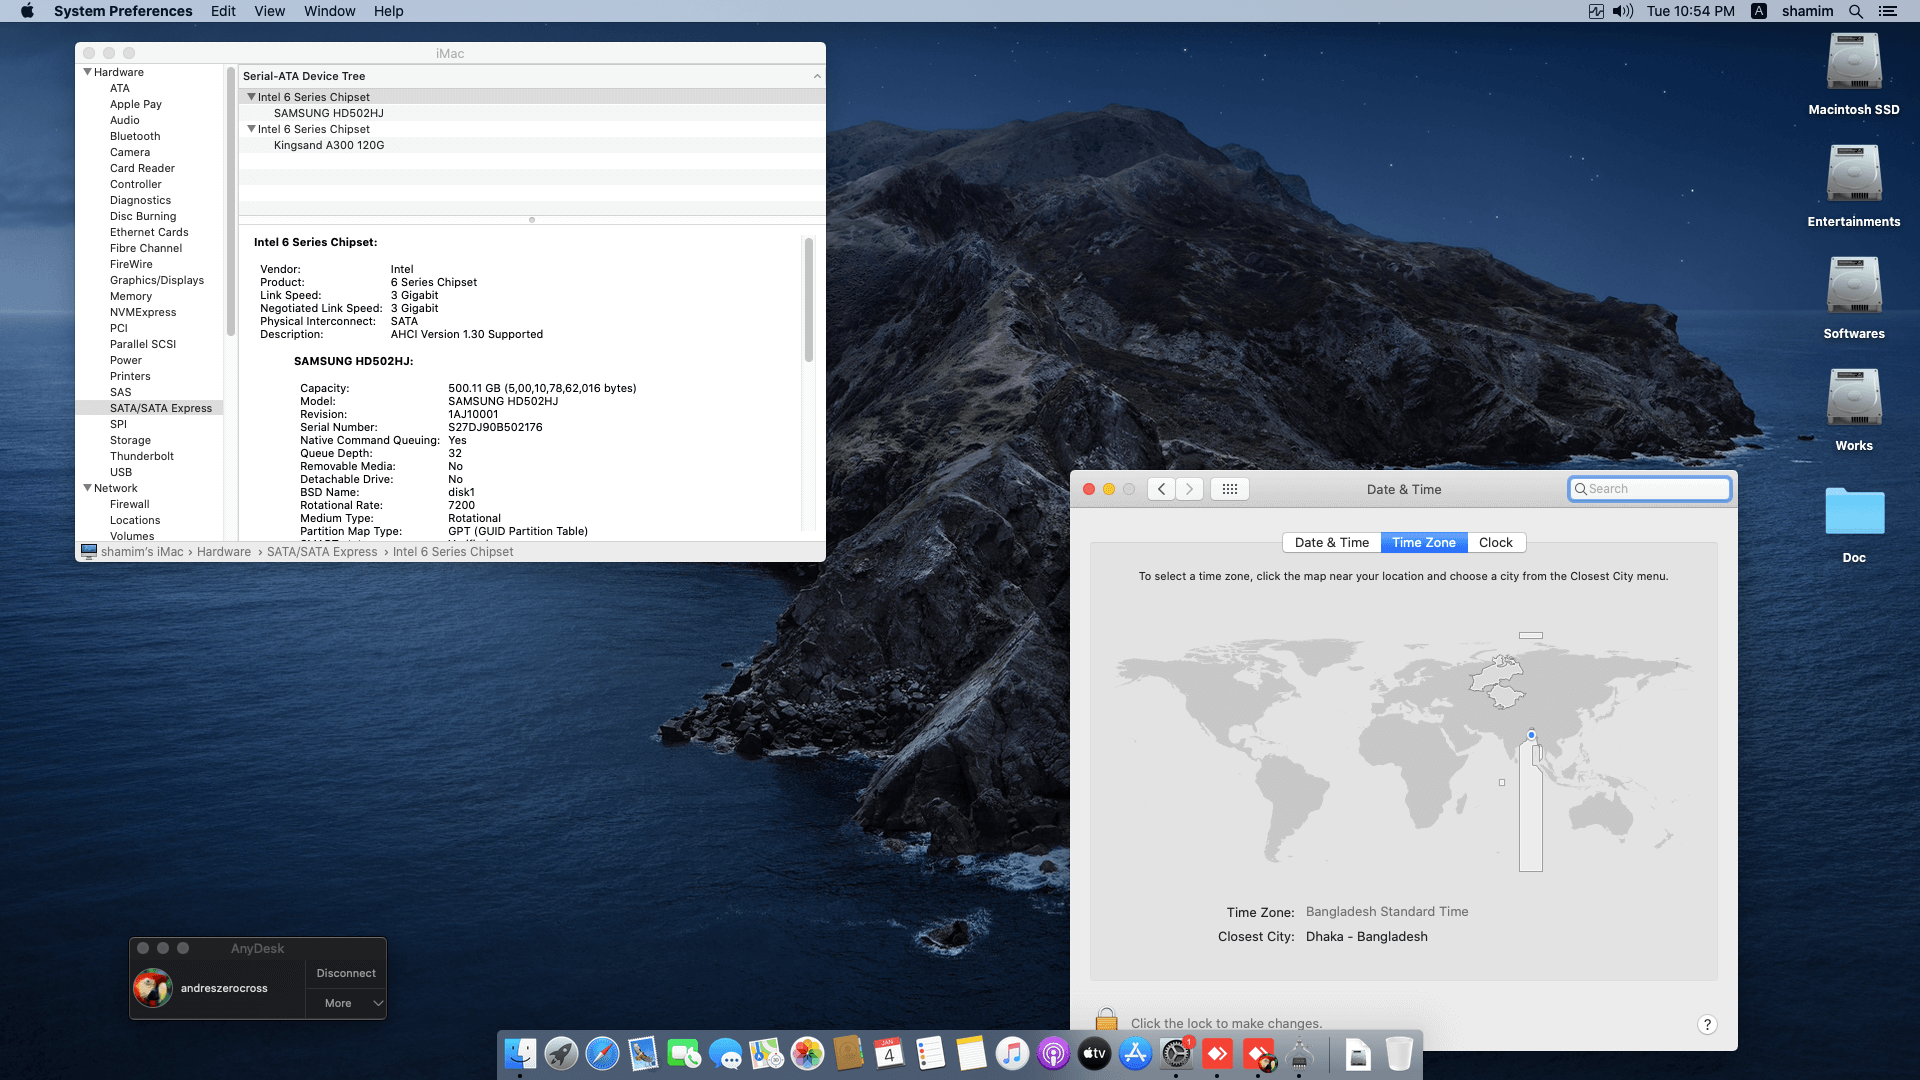
Task: Open Podcasts from the dock
Action: [x=1053, y=1053]
